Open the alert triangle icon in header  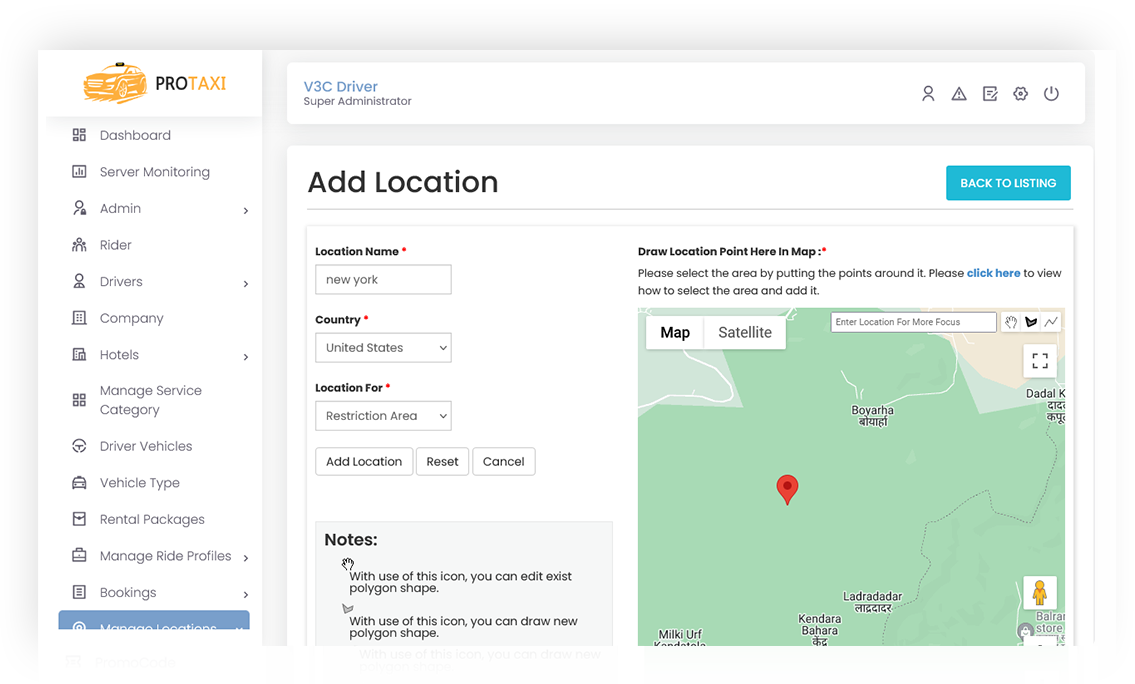click(x=959, y=93)
